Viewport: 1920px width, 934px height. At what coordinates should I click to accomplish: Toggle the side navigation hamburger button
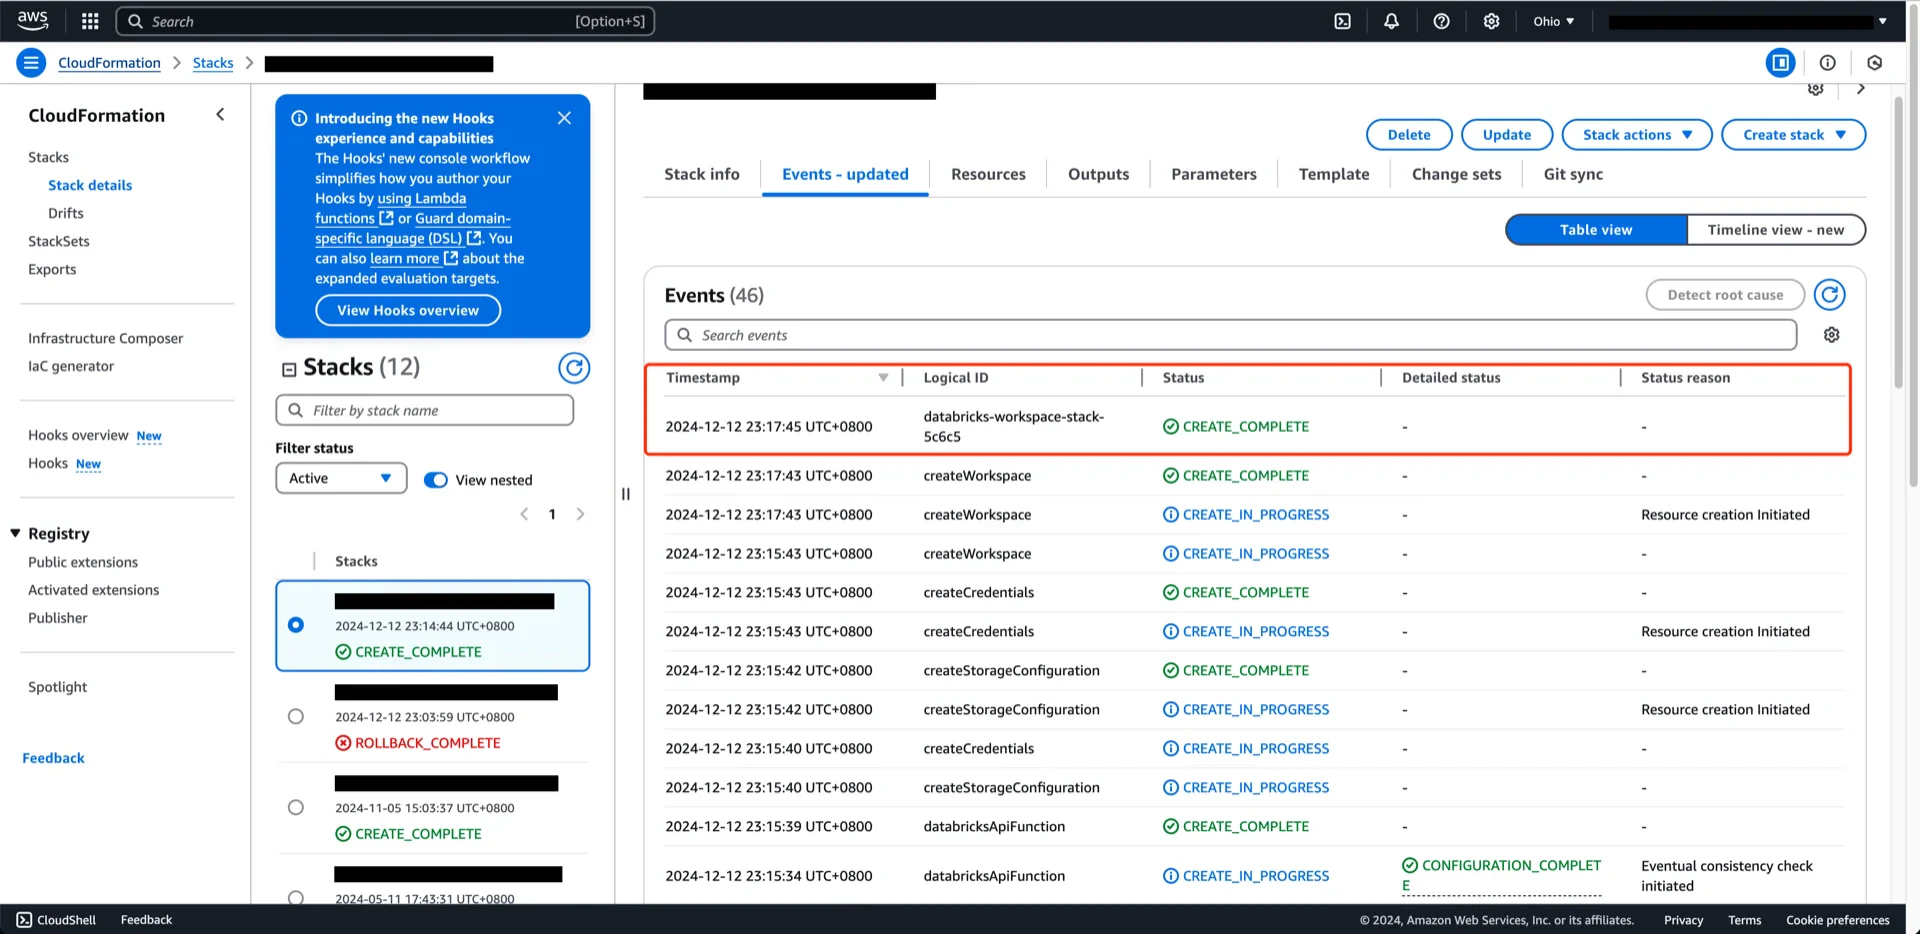coord(31,63)
